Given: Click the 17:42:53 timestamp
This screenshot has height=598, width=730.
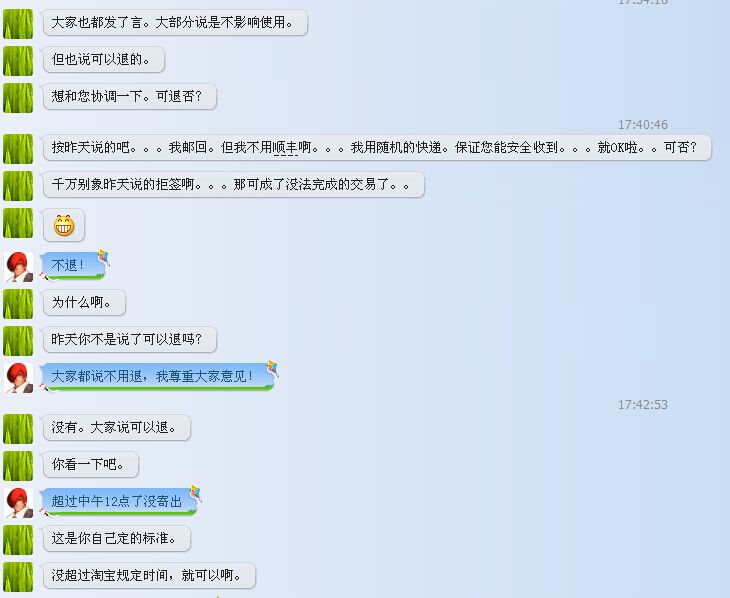Looking at the screenshot, I should click(642, 405).
